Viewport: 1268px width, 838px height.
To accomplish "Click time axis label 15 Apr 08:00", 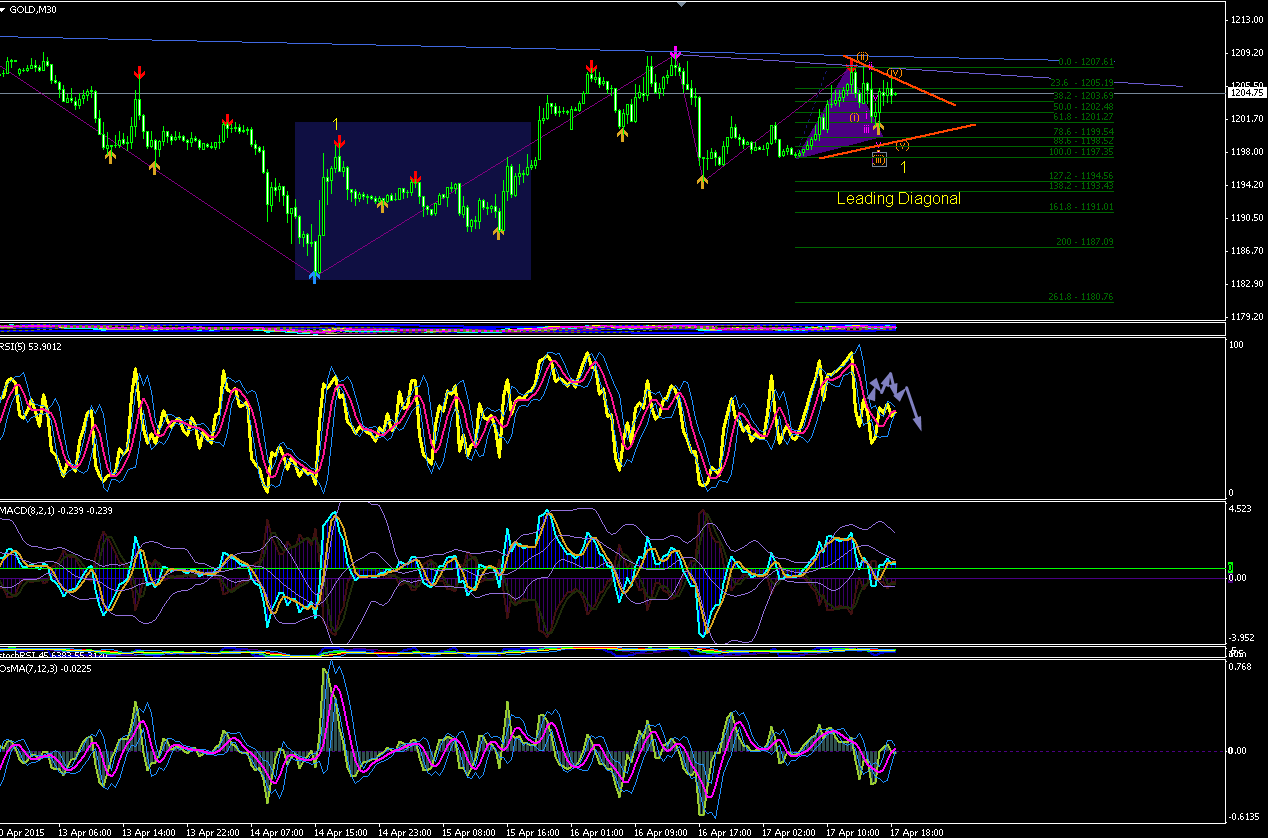I will point(469,832).
